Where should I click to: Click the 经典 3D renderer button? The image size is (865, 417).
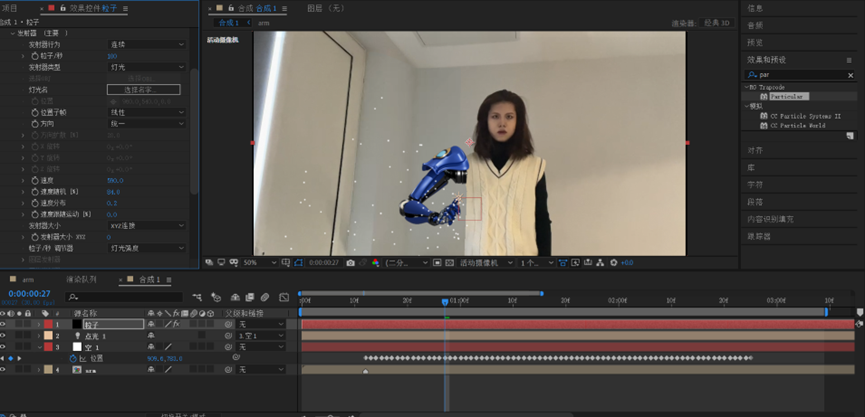[x=717, y=23]
